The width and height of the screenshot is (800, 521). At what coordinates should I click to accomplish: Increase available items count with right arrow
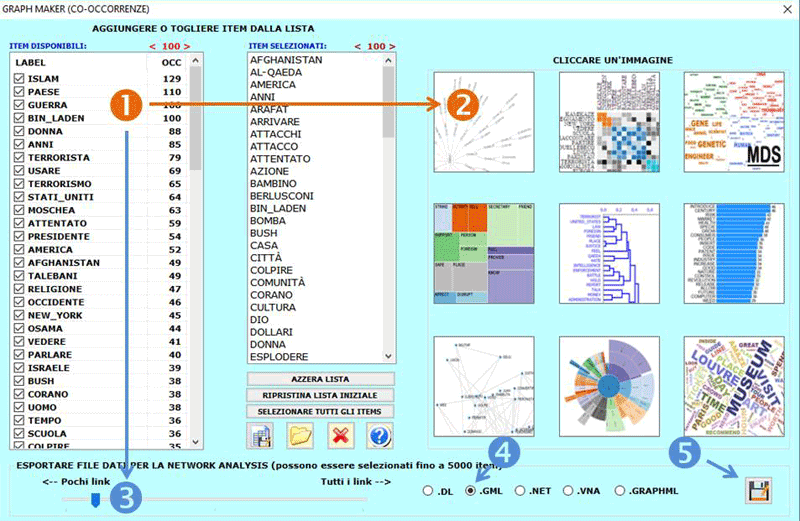coord(187,46)
